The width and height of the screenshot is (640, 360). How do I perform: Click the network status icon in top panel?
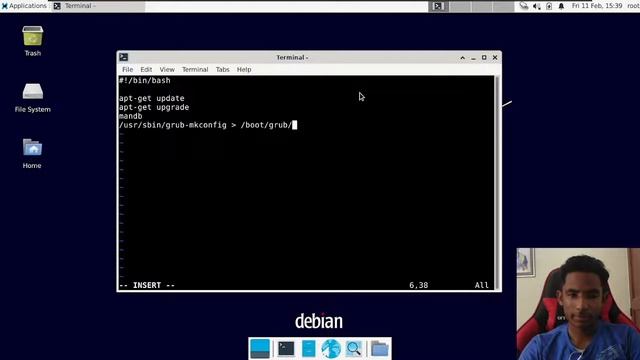pos(524,6)
